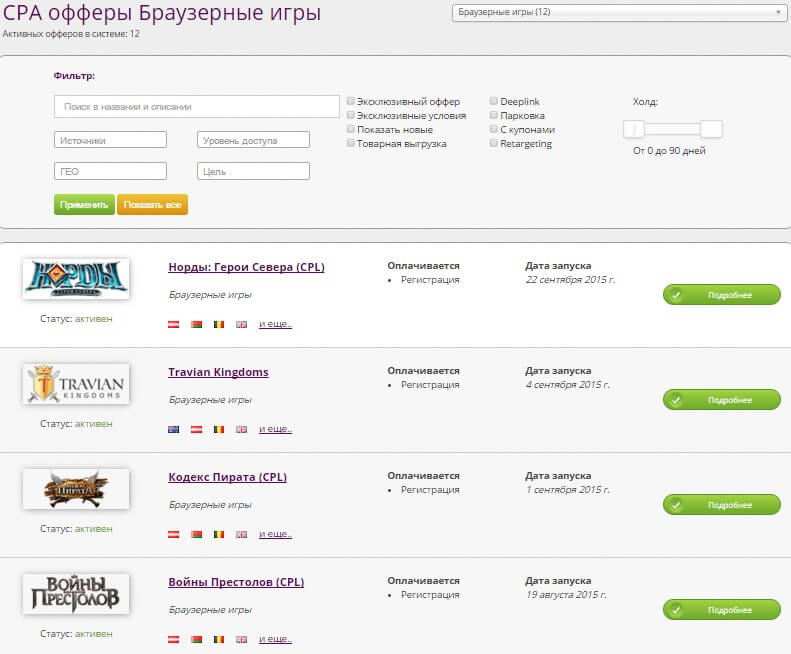Click the left handle of Холд slider
Image resolution: width=791 pixels, height=654 pixels.
[x=634, y=129]
